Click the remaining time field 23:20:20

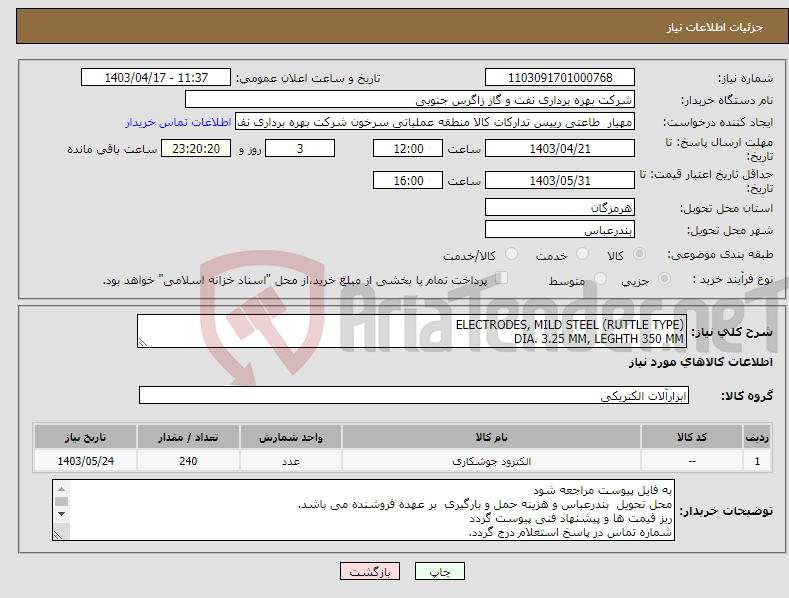[x=196, y=148]
